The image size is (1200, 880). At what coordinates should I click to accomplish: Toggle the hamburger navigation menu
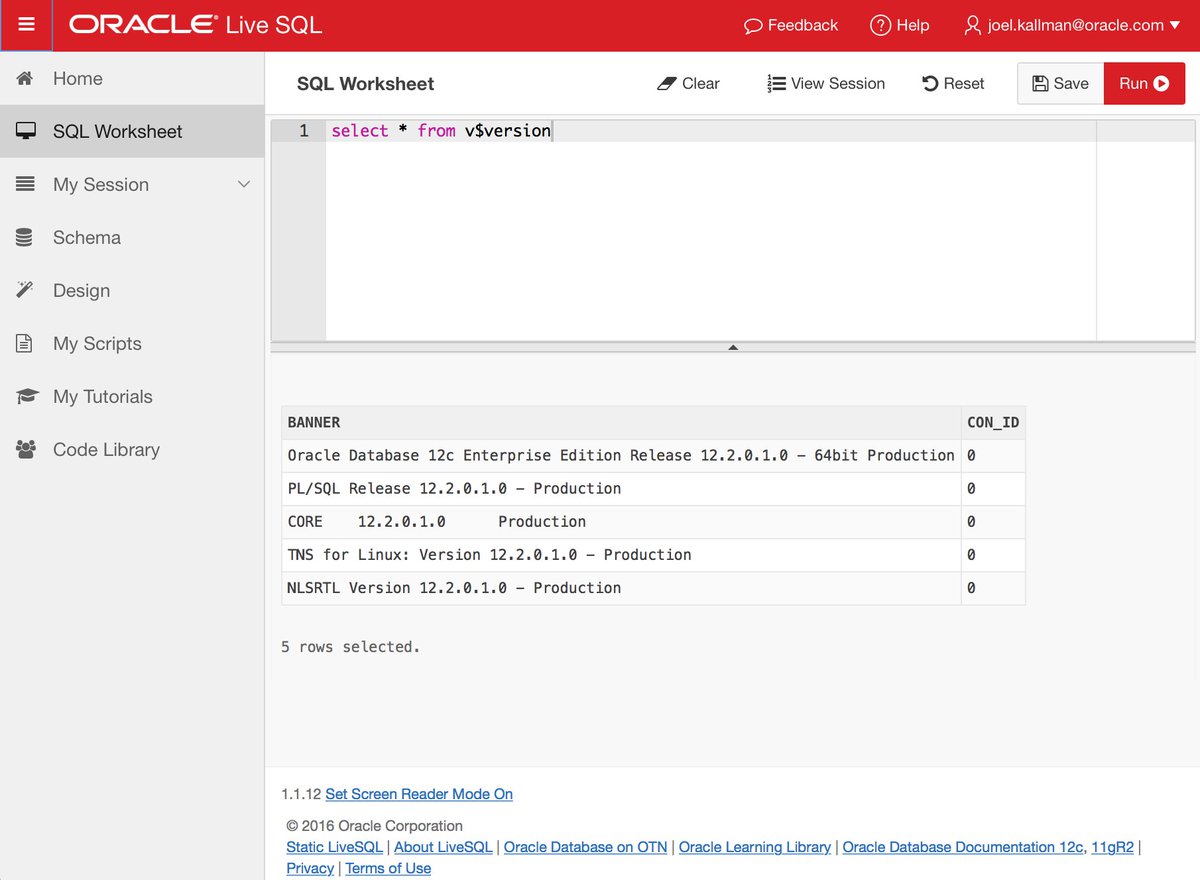pyautogui.click(x=26, y=25)
